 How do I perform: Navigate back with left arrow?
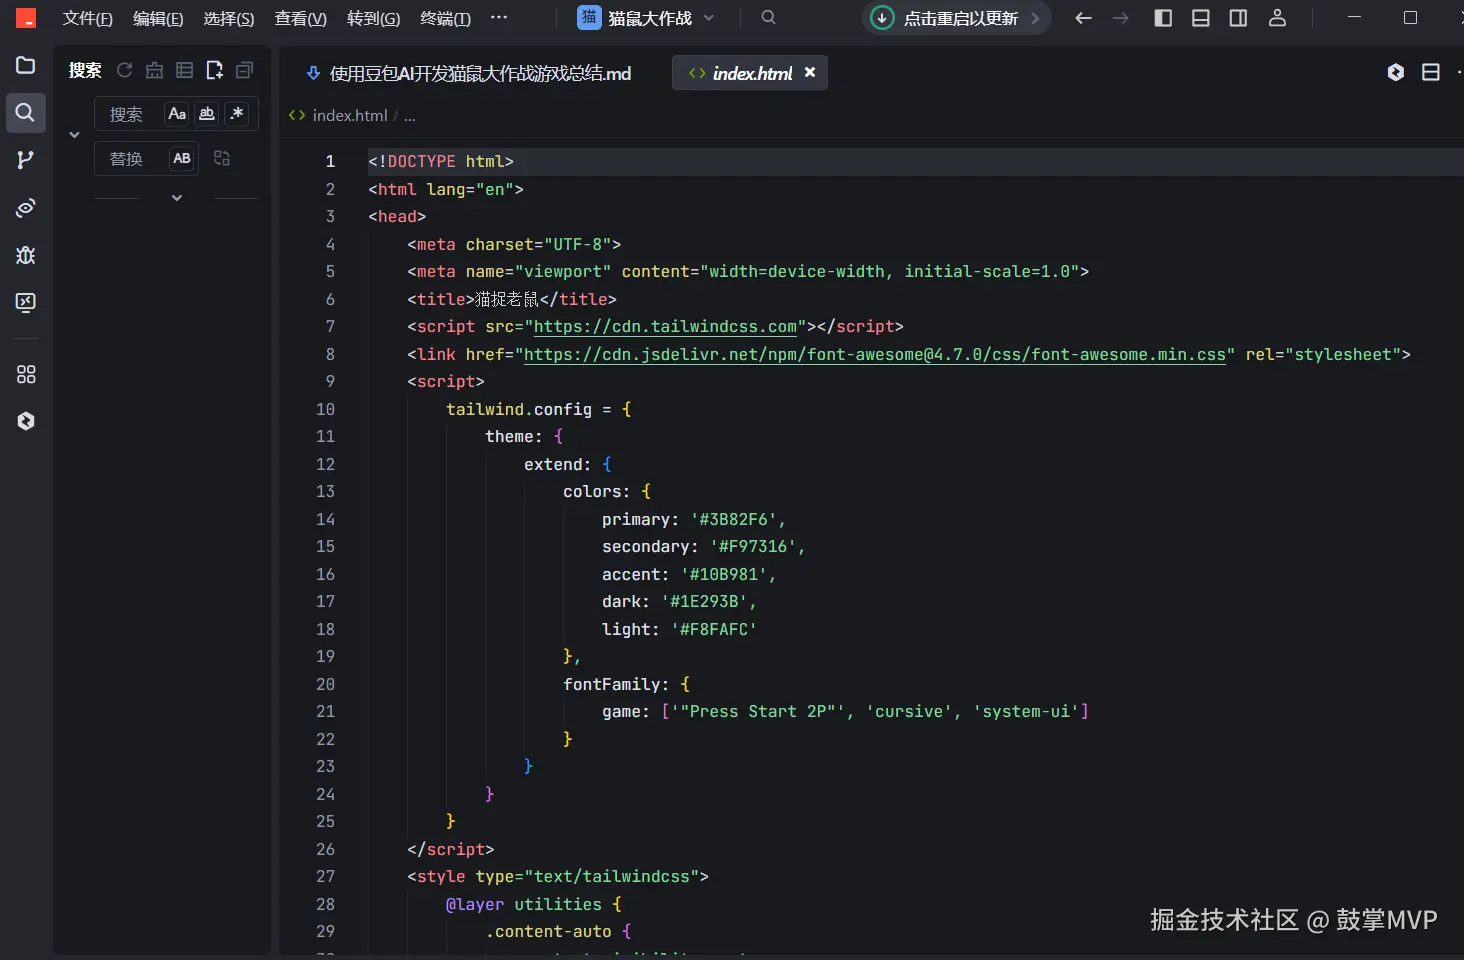[x=1083, y=18]
